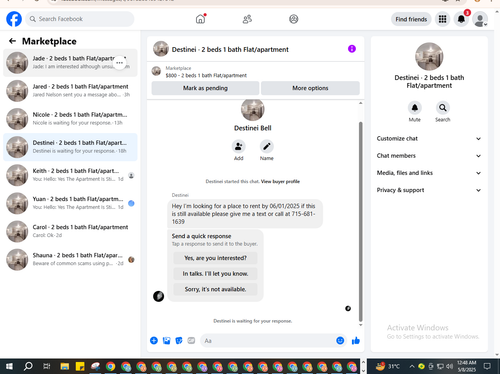
Task: Open File Explorer on taskbar
Action: pyautogui.click(x=65, y=367)
